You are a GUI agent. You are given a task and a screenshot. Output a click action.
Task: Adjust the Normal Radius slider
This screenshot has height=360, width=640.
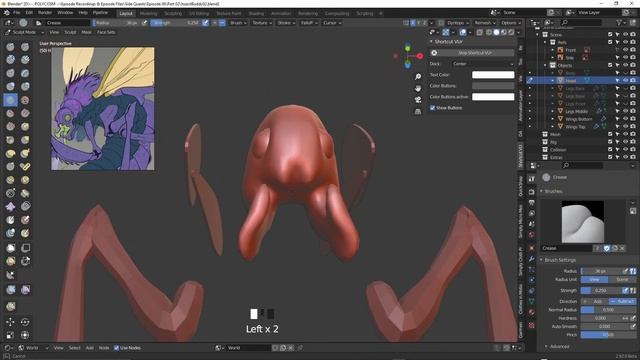tap(608, 310)
